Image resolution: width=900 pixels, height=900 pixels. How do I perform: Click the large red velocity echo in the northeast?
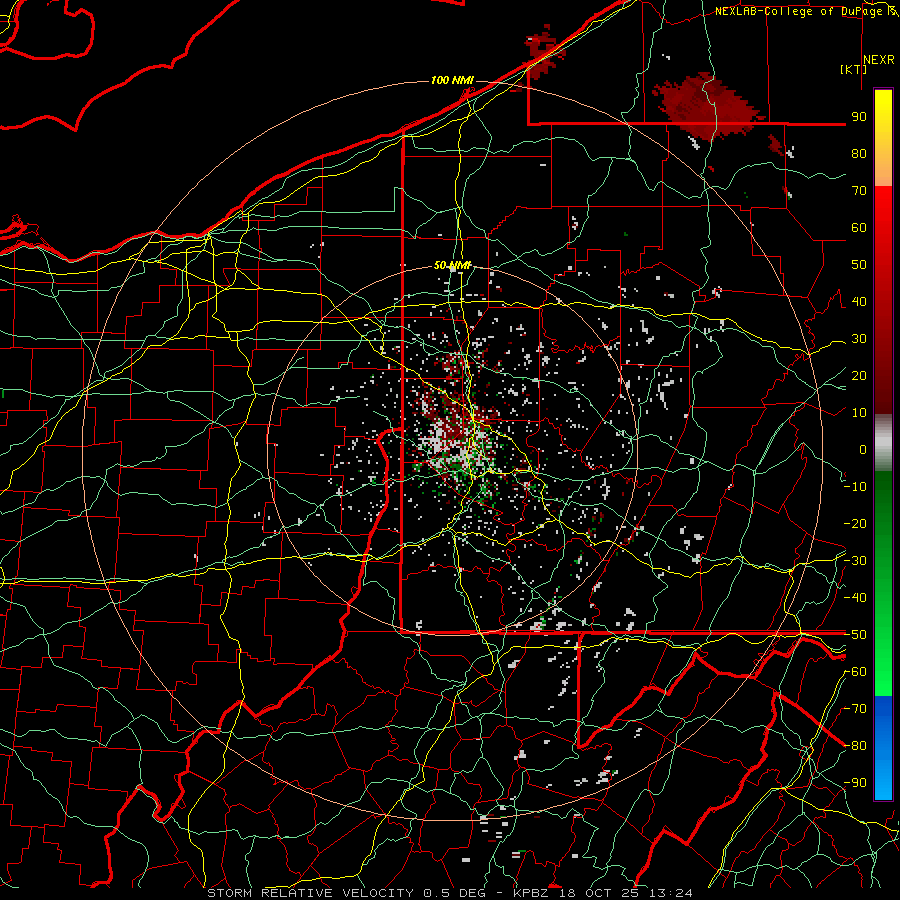(710, 108)
